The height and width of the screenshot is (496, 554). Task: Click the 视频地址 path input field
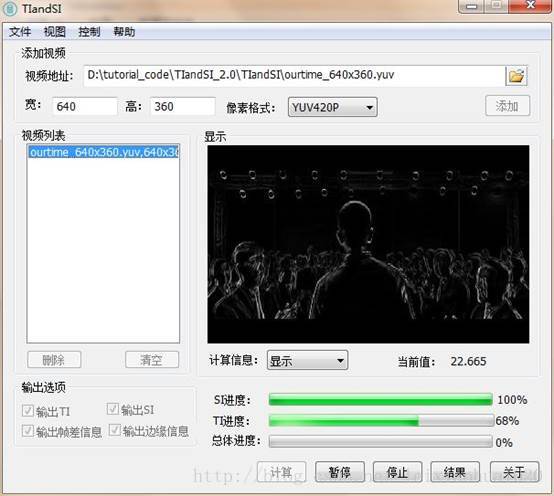click(294, 75)
